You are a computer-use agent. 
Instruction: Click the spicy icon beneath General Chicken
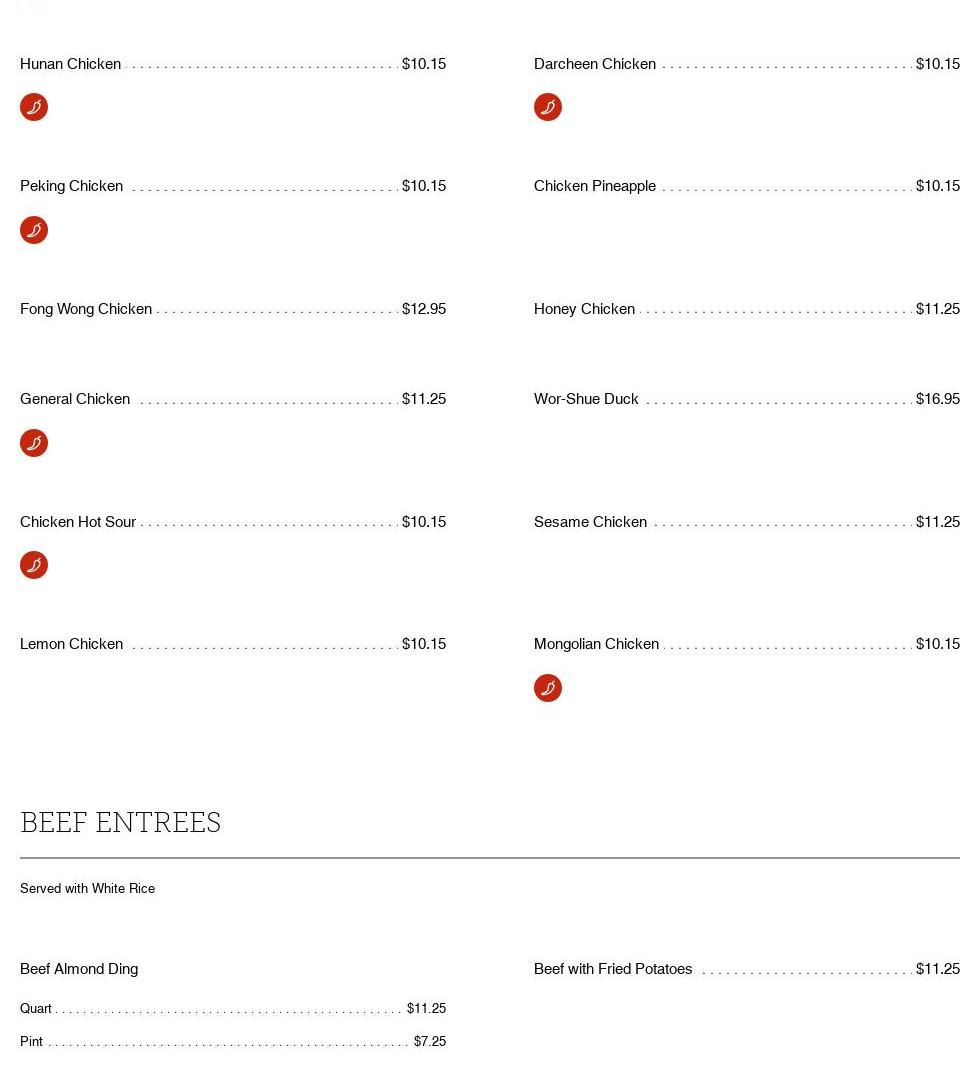(34, 443)
